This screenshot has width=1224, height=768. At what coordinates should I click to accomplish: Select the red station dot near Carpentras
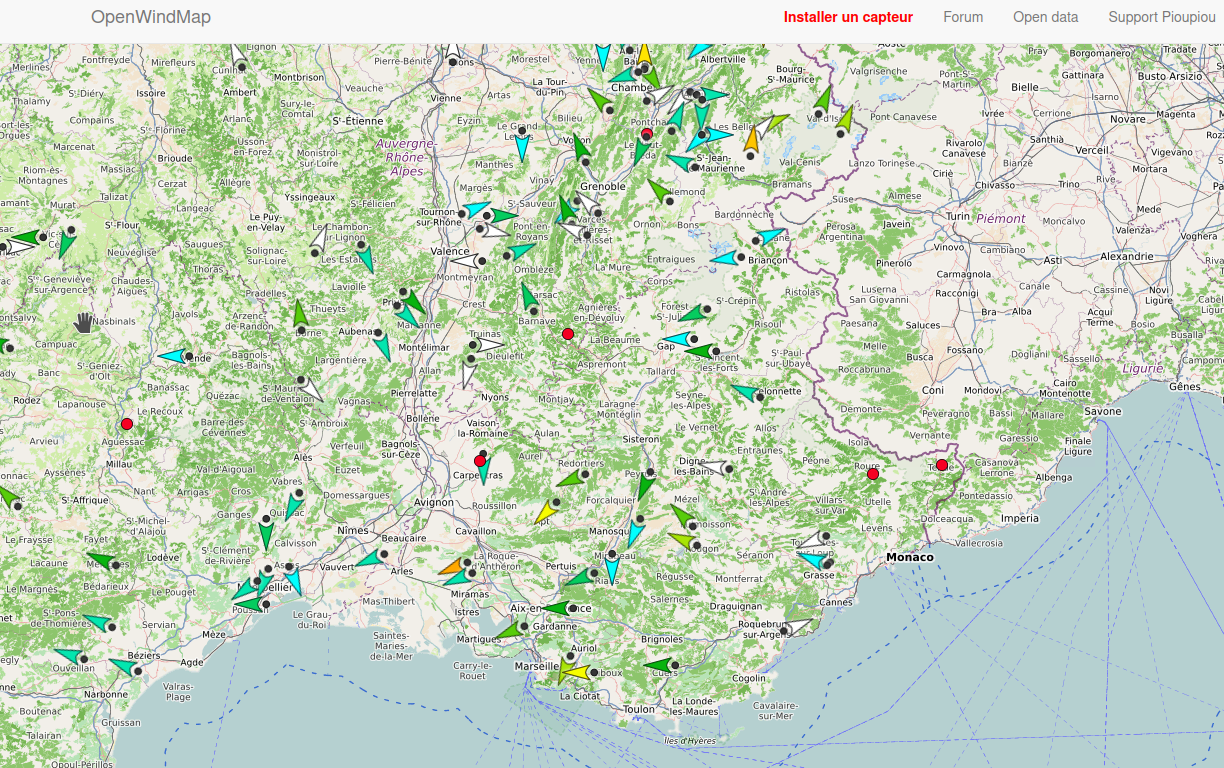480,461
